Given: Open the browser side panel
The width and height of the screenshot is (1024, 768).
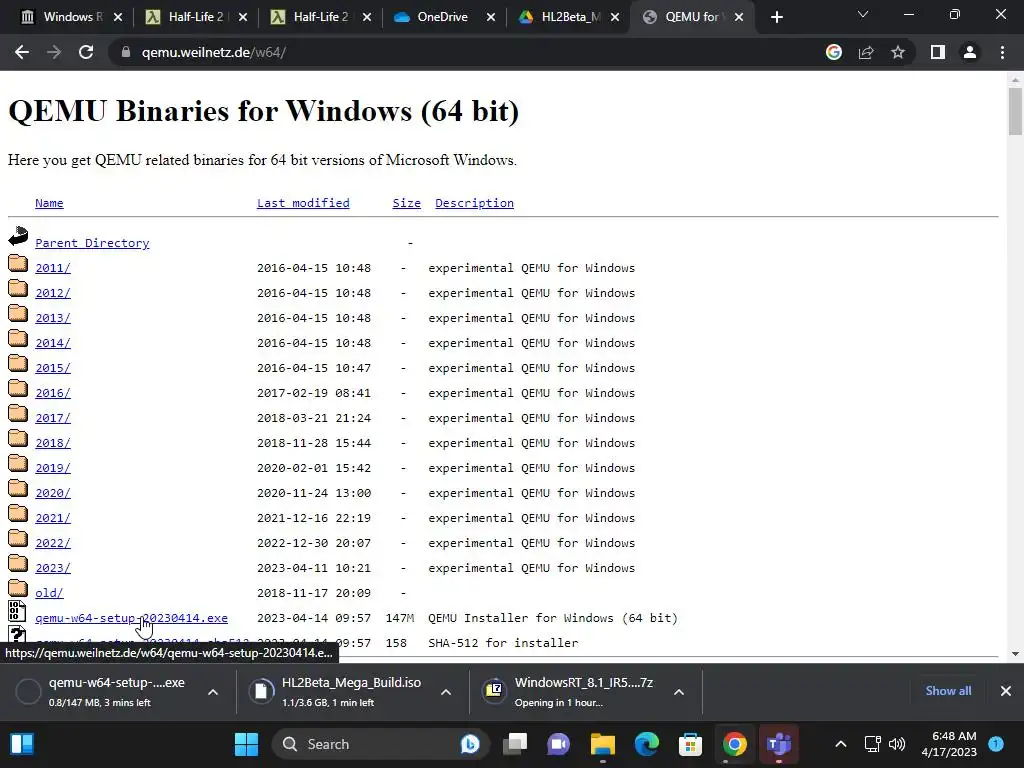Looking at the screenshot, I should [x=938, y=52].
